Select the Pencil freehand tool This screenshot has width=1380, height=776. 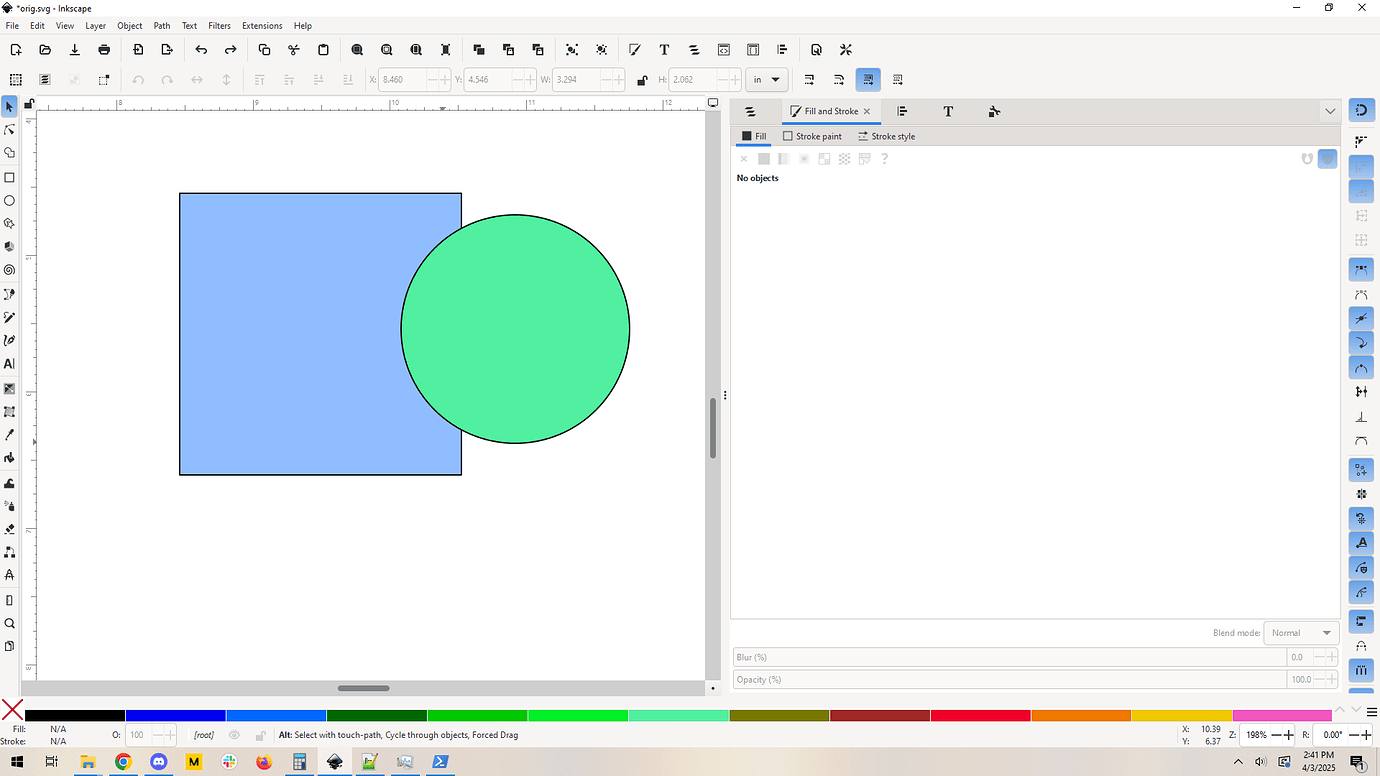click(10, 317)
